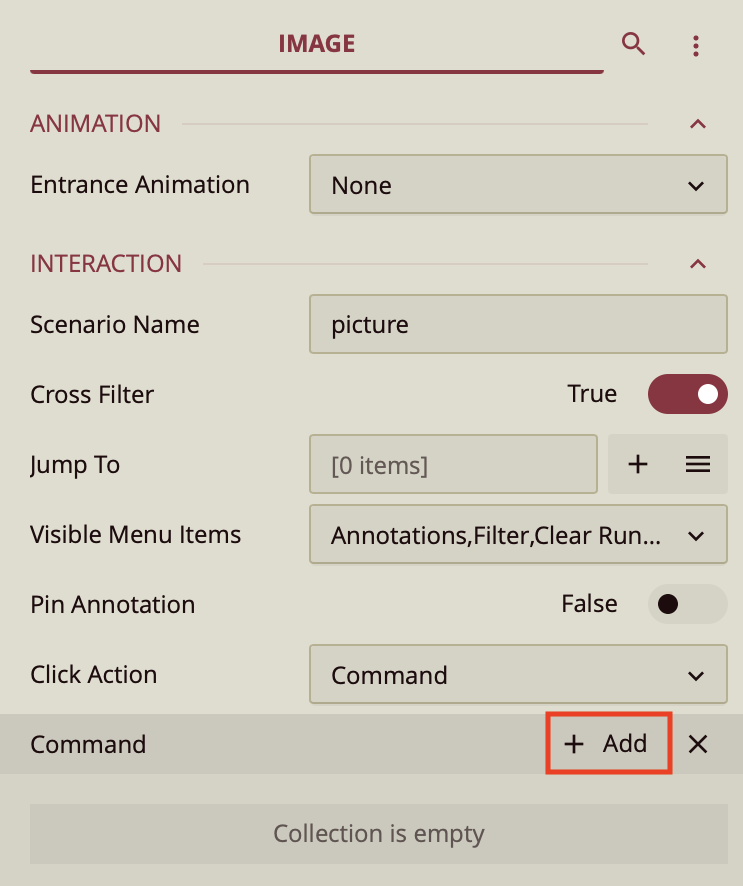Viewport: 743px width, 886px height.
Task: Open the Entrance Animation dropdown
Action: click(517, 185)
